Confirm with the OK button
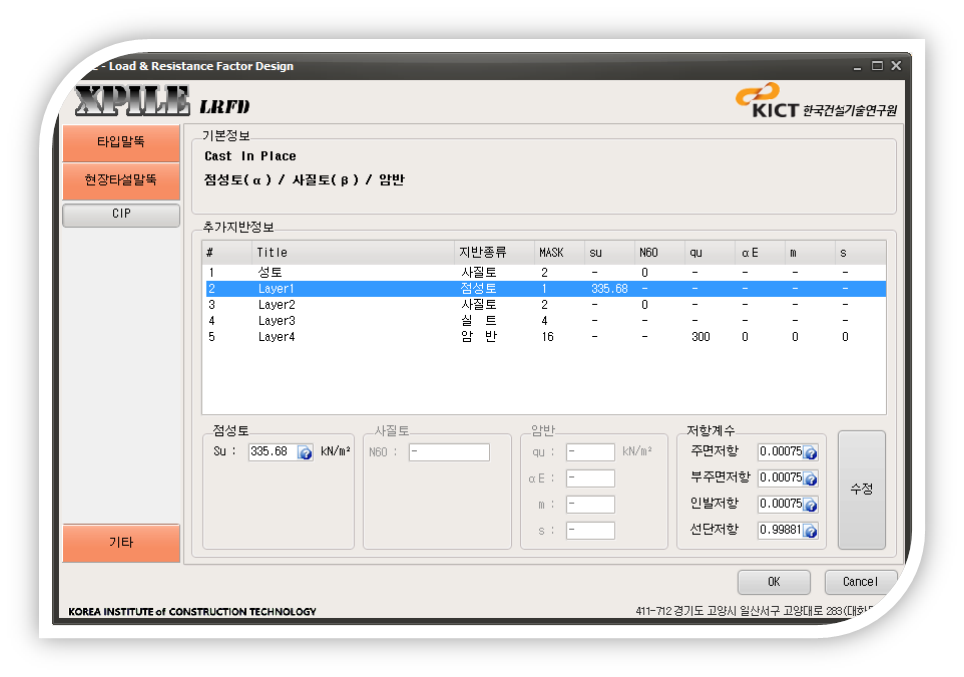 point(774,582)
